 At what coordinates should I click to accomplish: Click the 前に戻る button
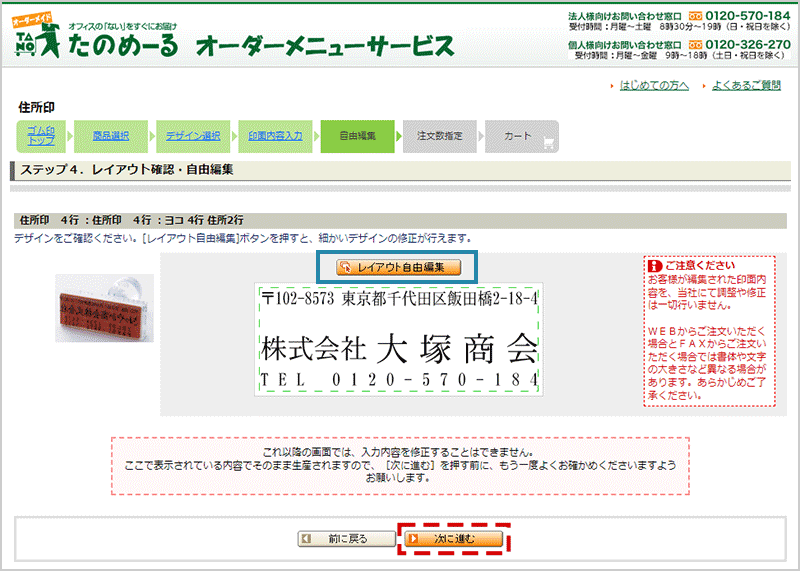click(x=346, y=539)
